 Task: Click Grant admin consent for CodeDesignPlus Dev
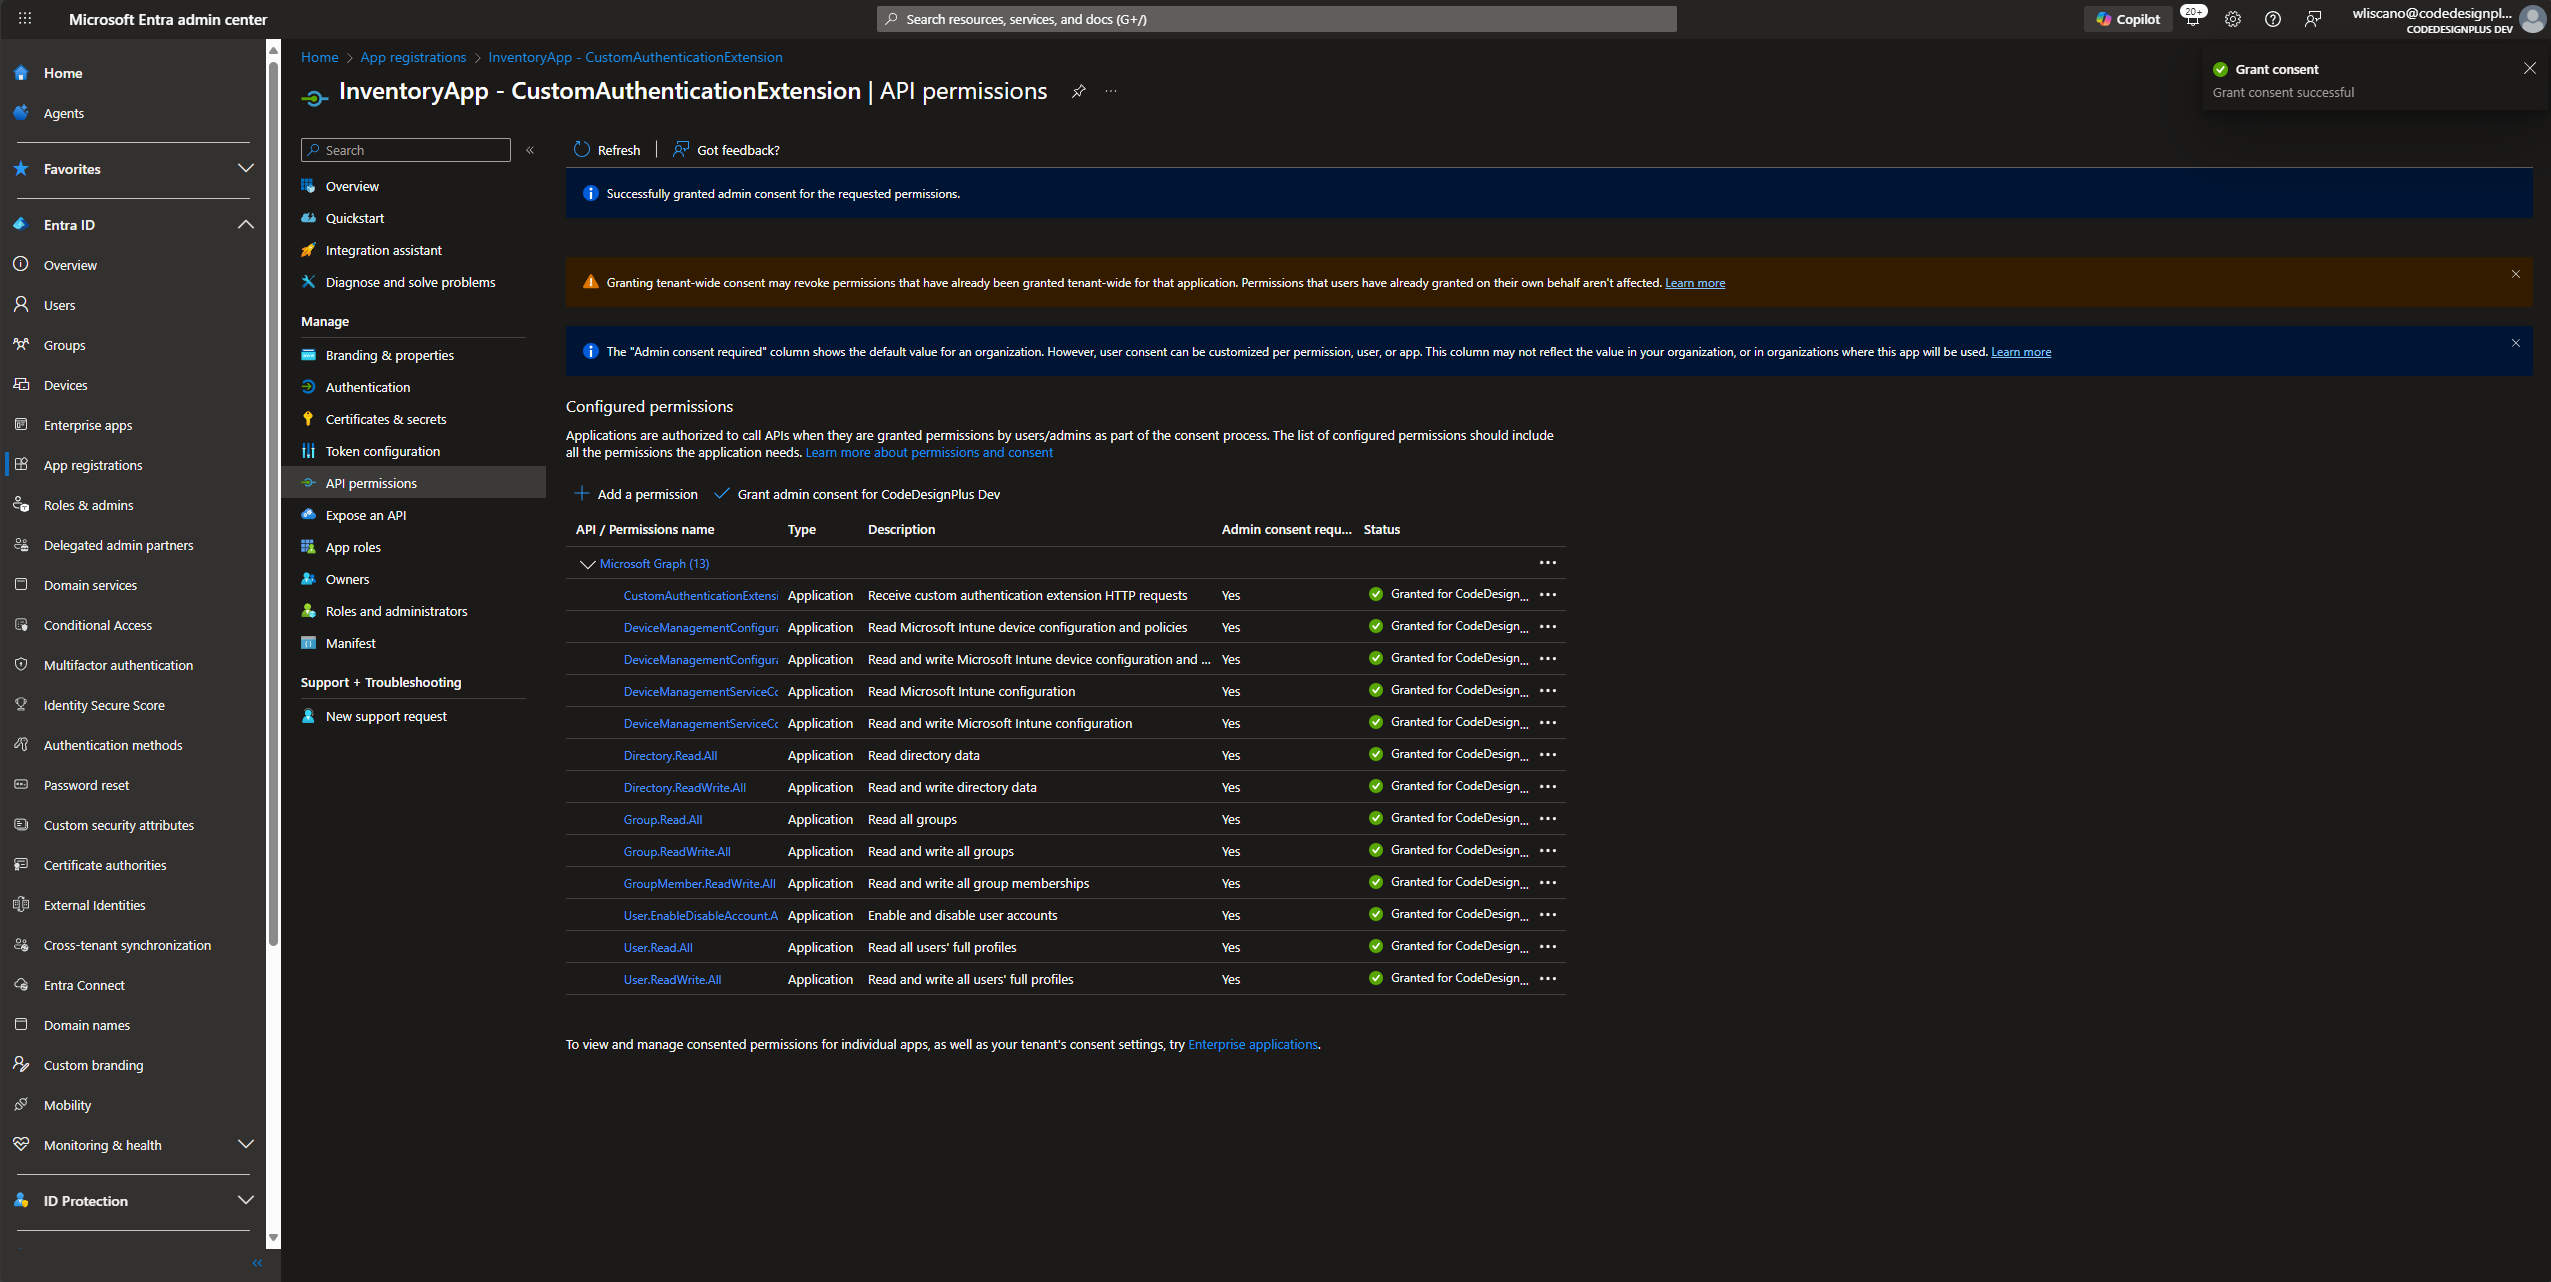(x=858, y=494)
